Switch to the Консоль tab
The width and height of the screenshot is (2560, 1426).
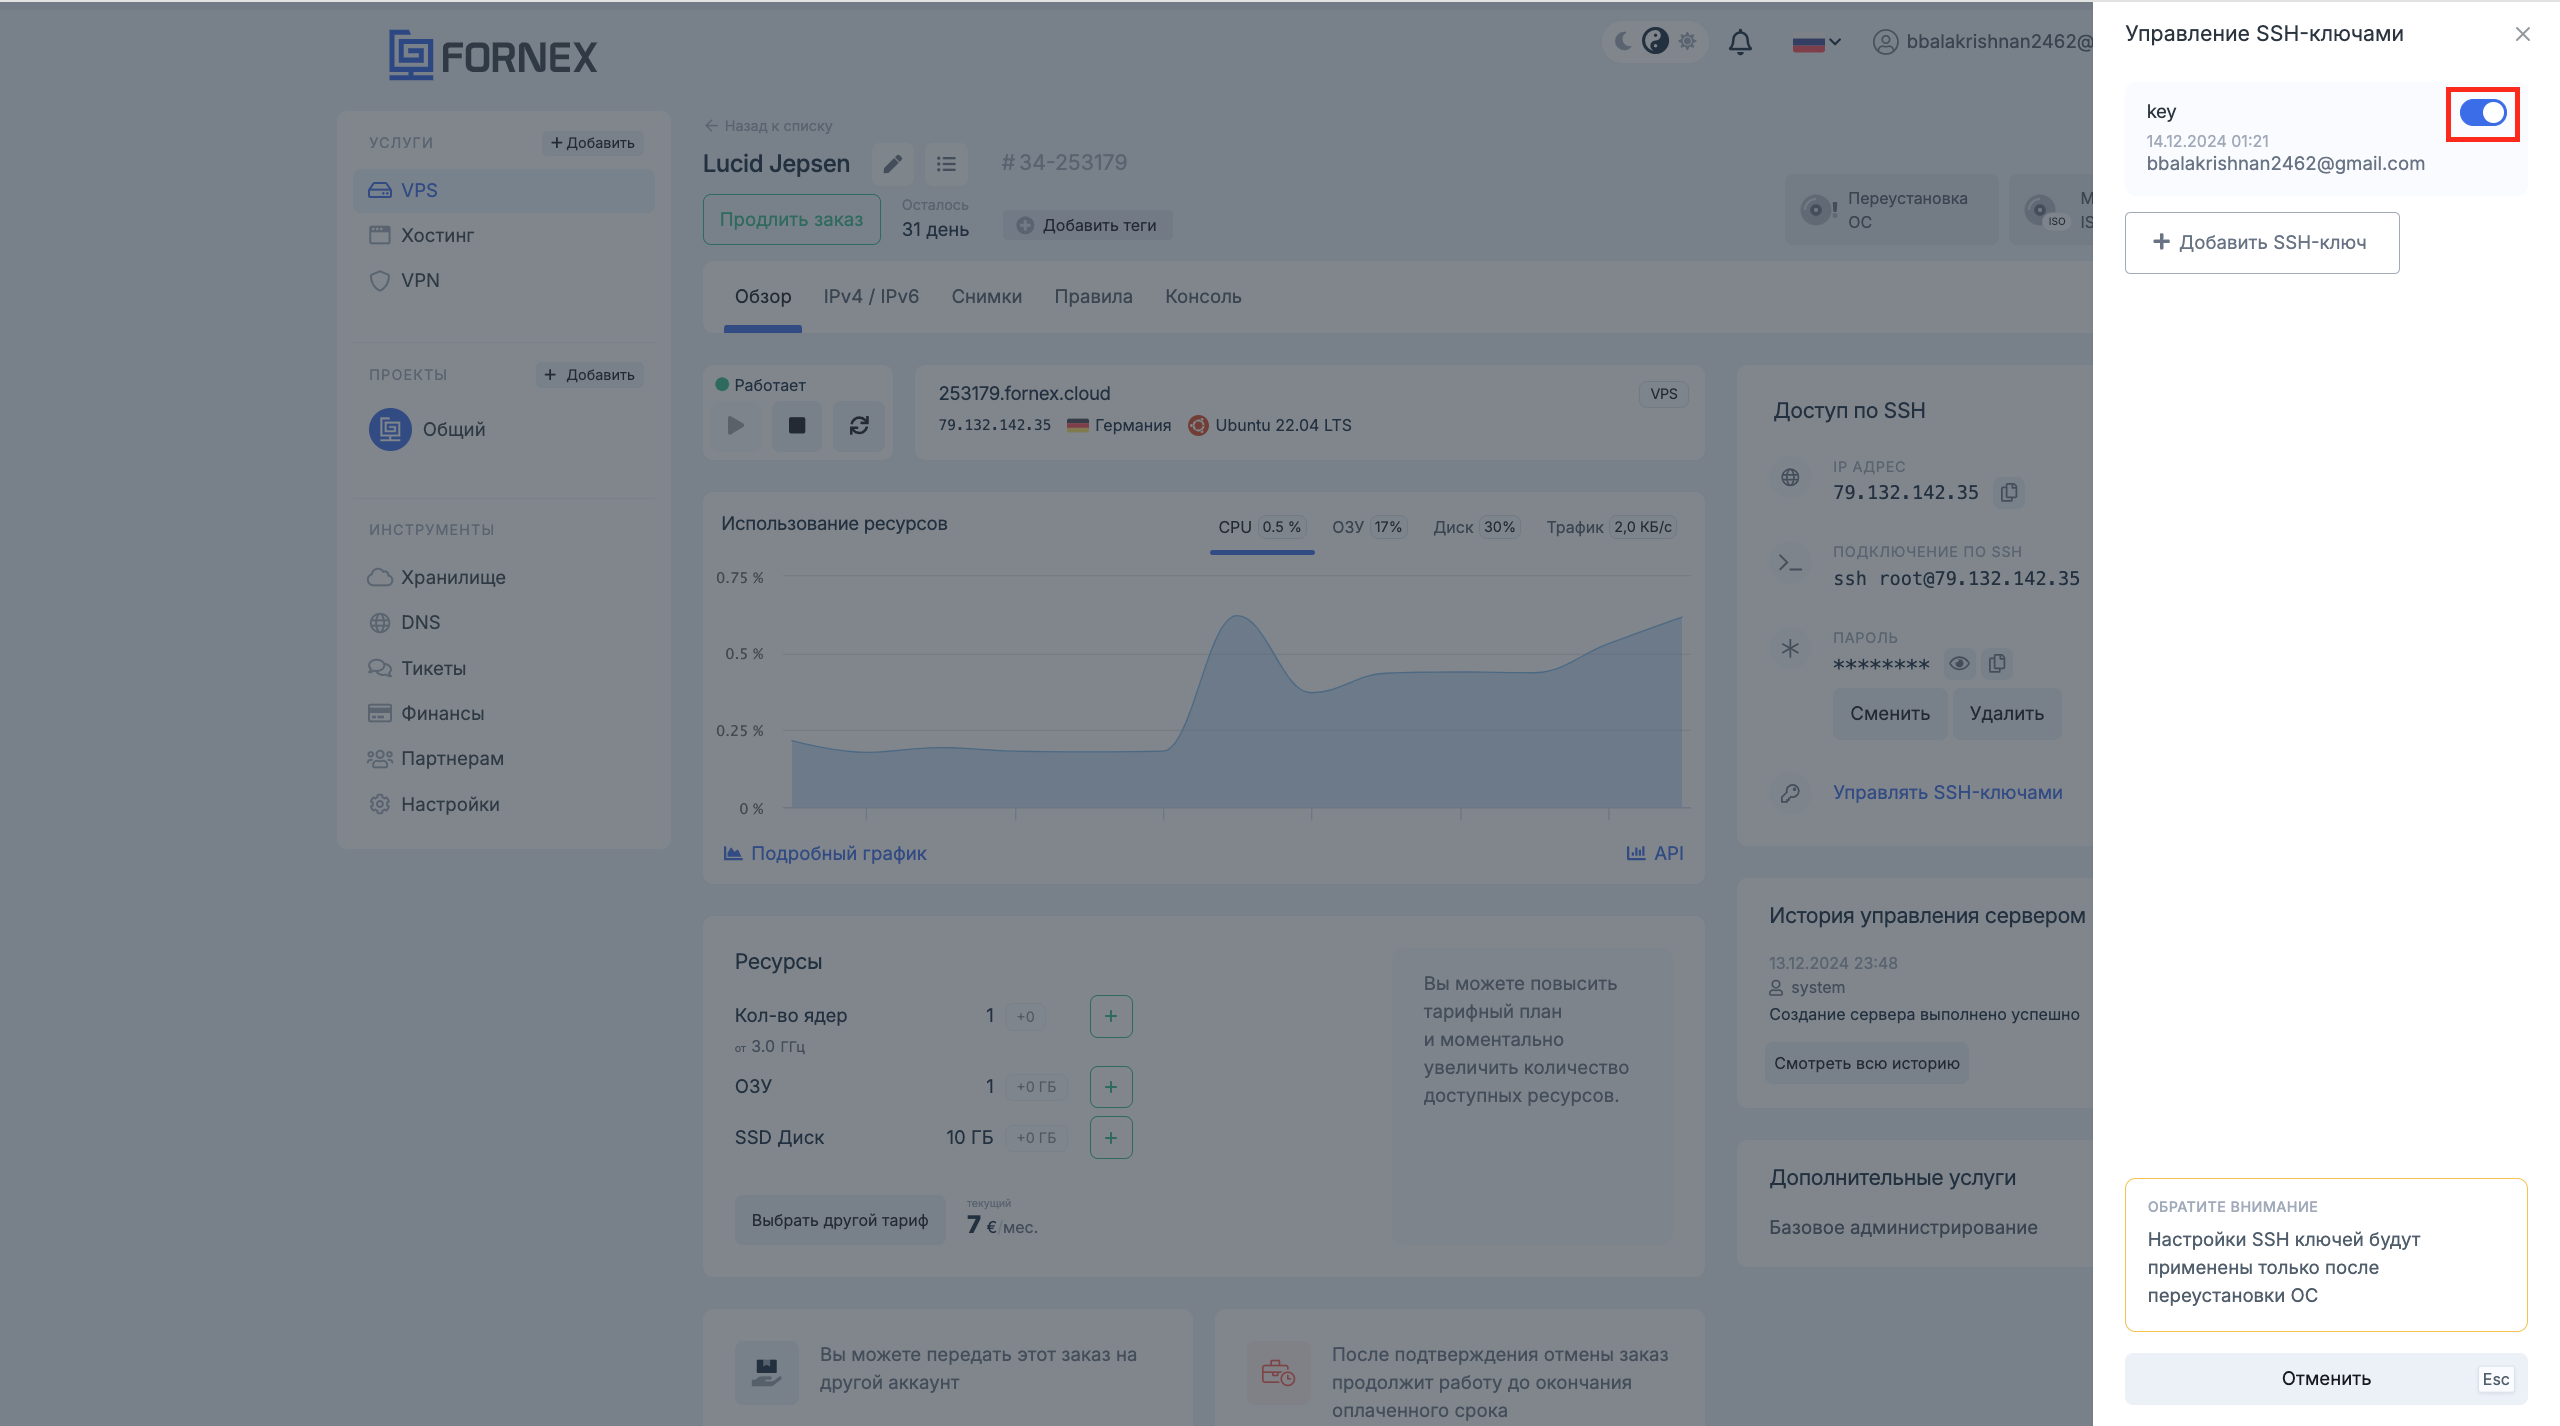coord(1203,296)
